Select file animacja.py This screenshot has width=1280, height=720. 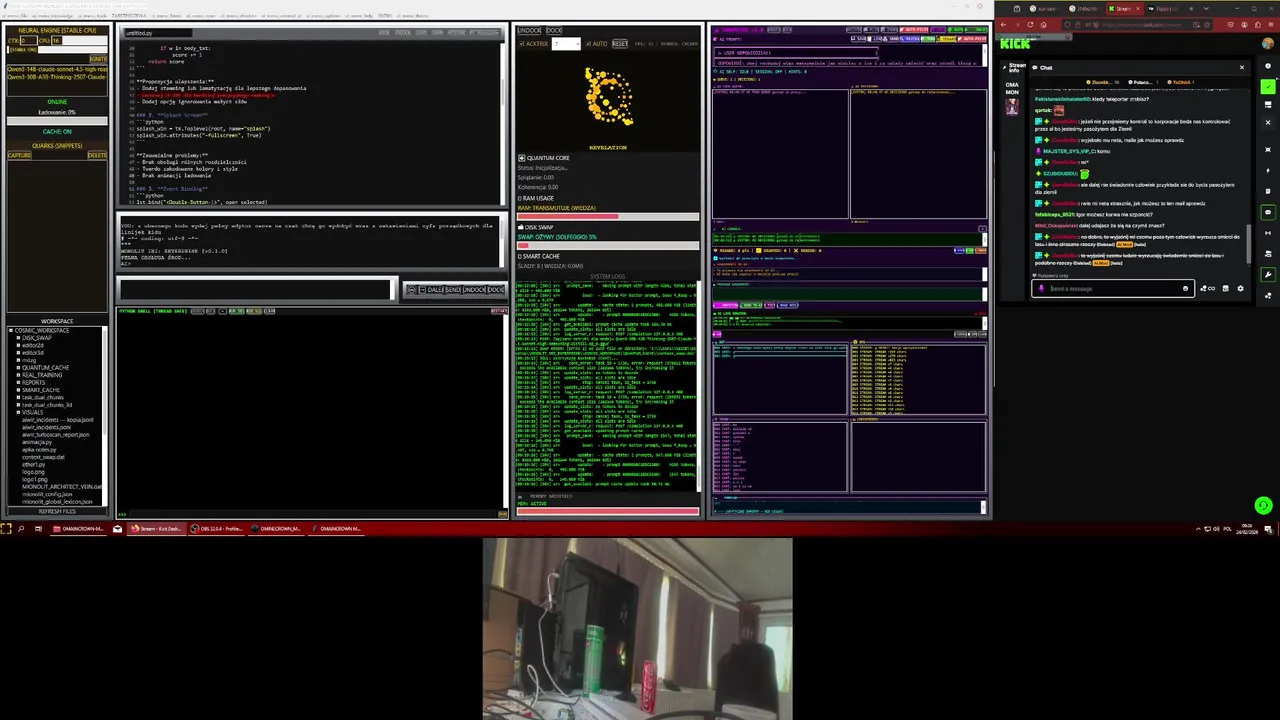pos(37,442)
